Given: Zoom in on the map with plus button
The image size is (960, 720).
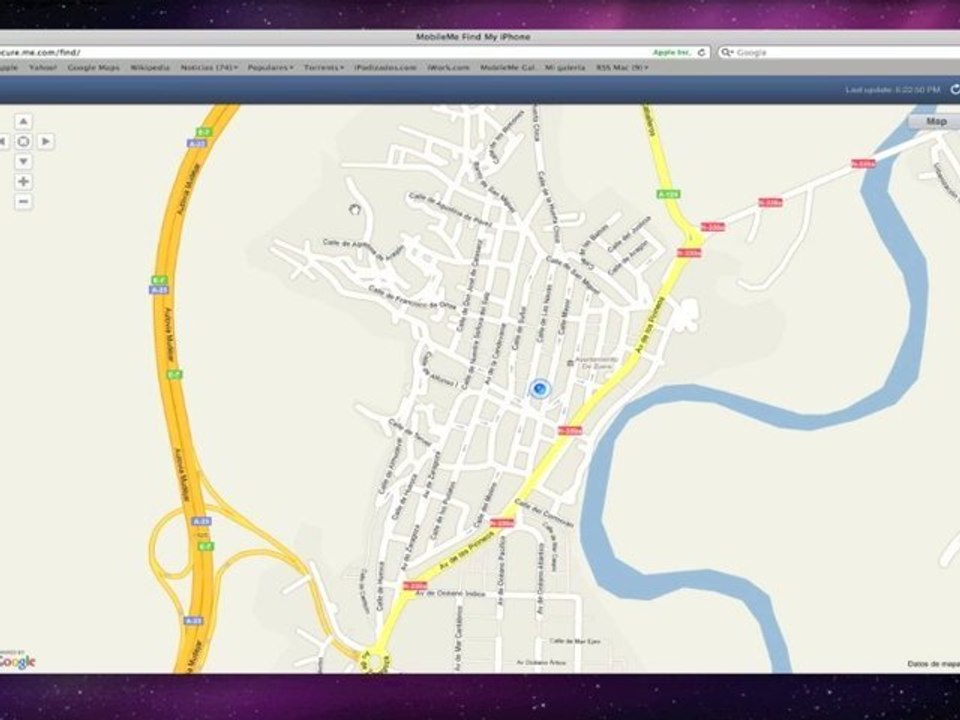Looking at the screenshot, I should 23,182.
